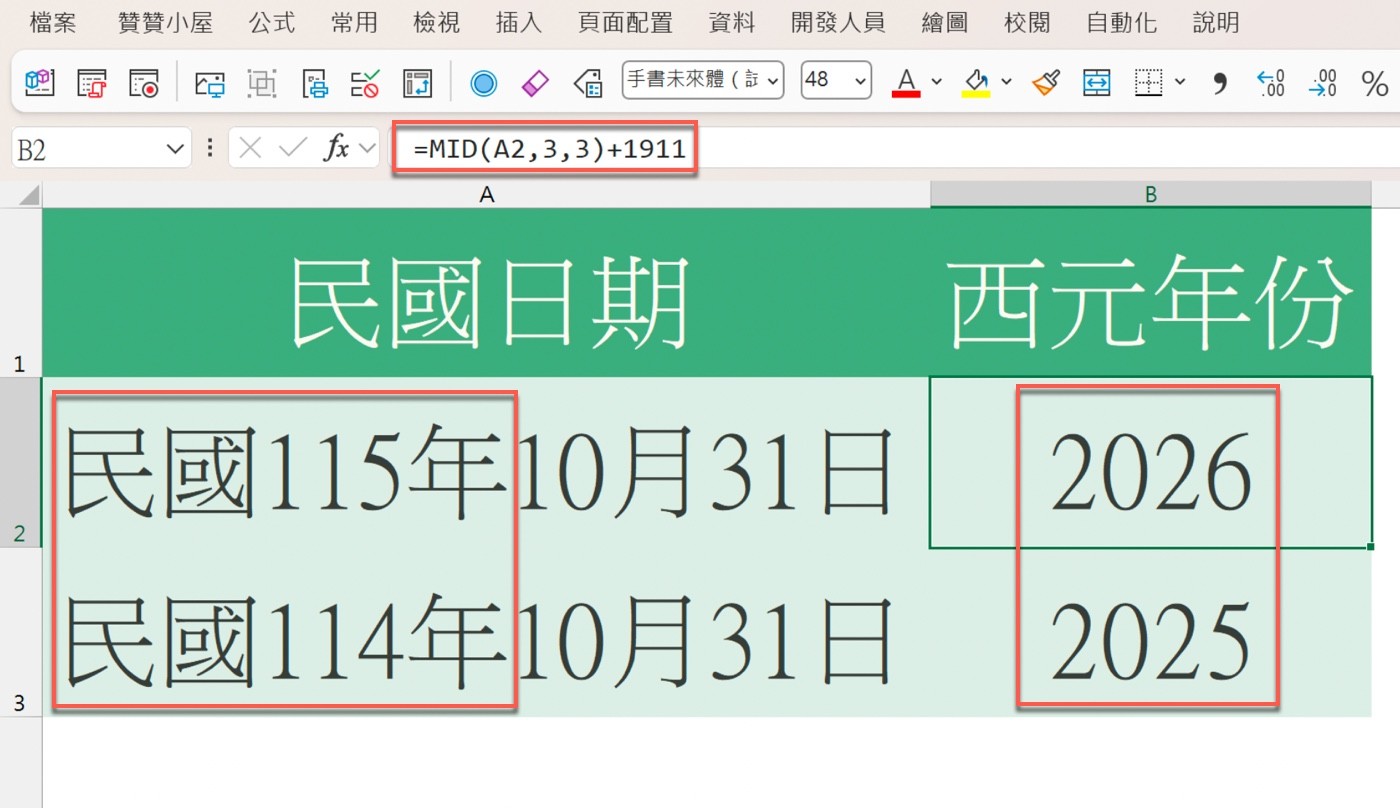The image size is (1400, 808).
Task: Apply yellow fill color button
Action: pos(976,82)
